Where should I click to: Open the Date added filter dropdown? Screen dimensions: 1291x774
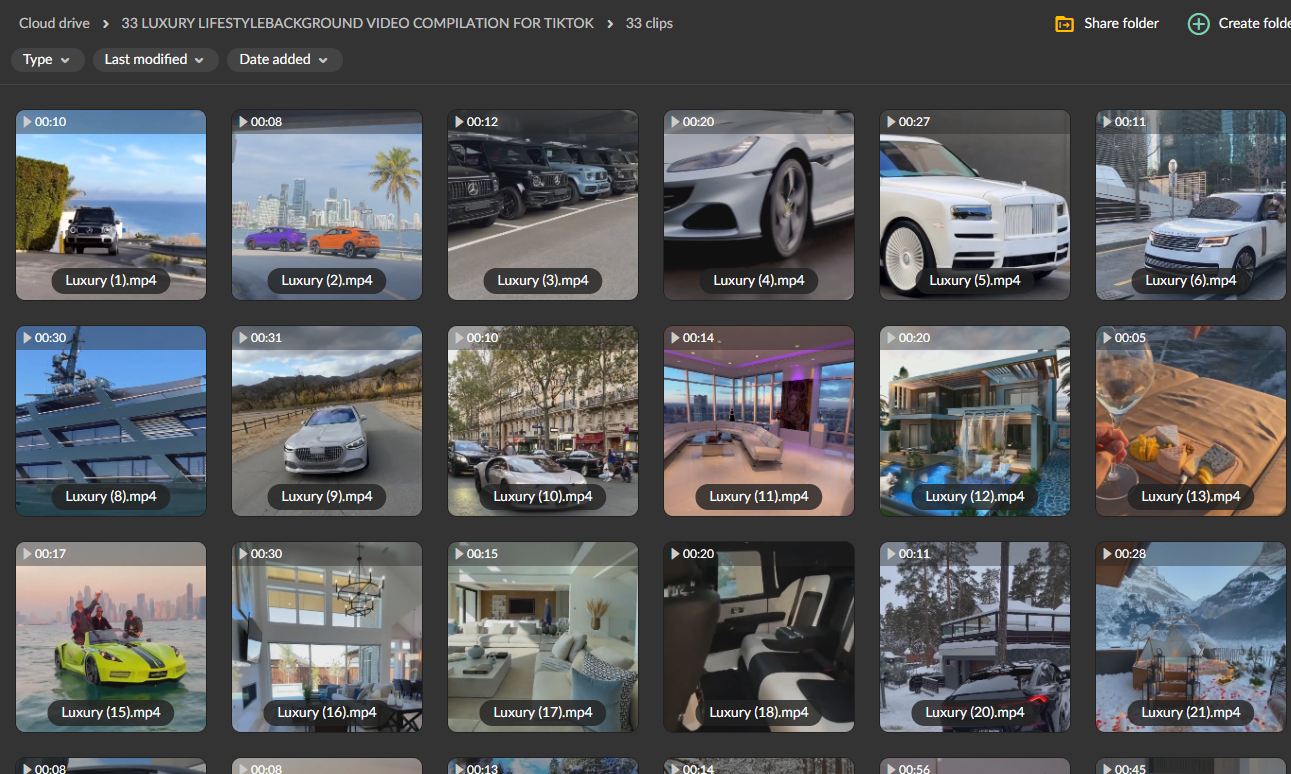coord(284,60)
